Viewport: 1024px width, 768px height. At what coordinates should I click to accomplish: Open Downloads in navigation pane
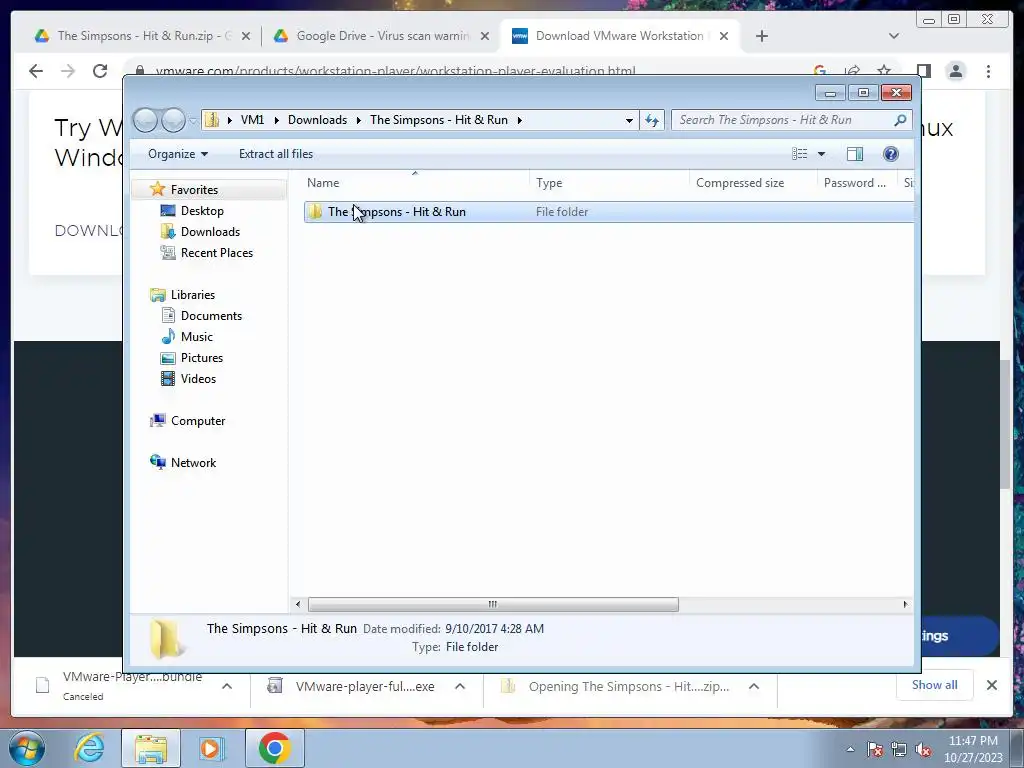(210, 232)
